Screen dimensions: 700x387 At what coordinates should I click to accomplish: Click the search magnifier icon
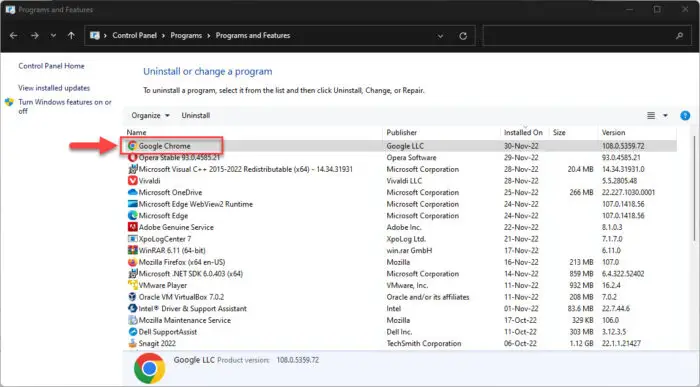coord(679,36)
